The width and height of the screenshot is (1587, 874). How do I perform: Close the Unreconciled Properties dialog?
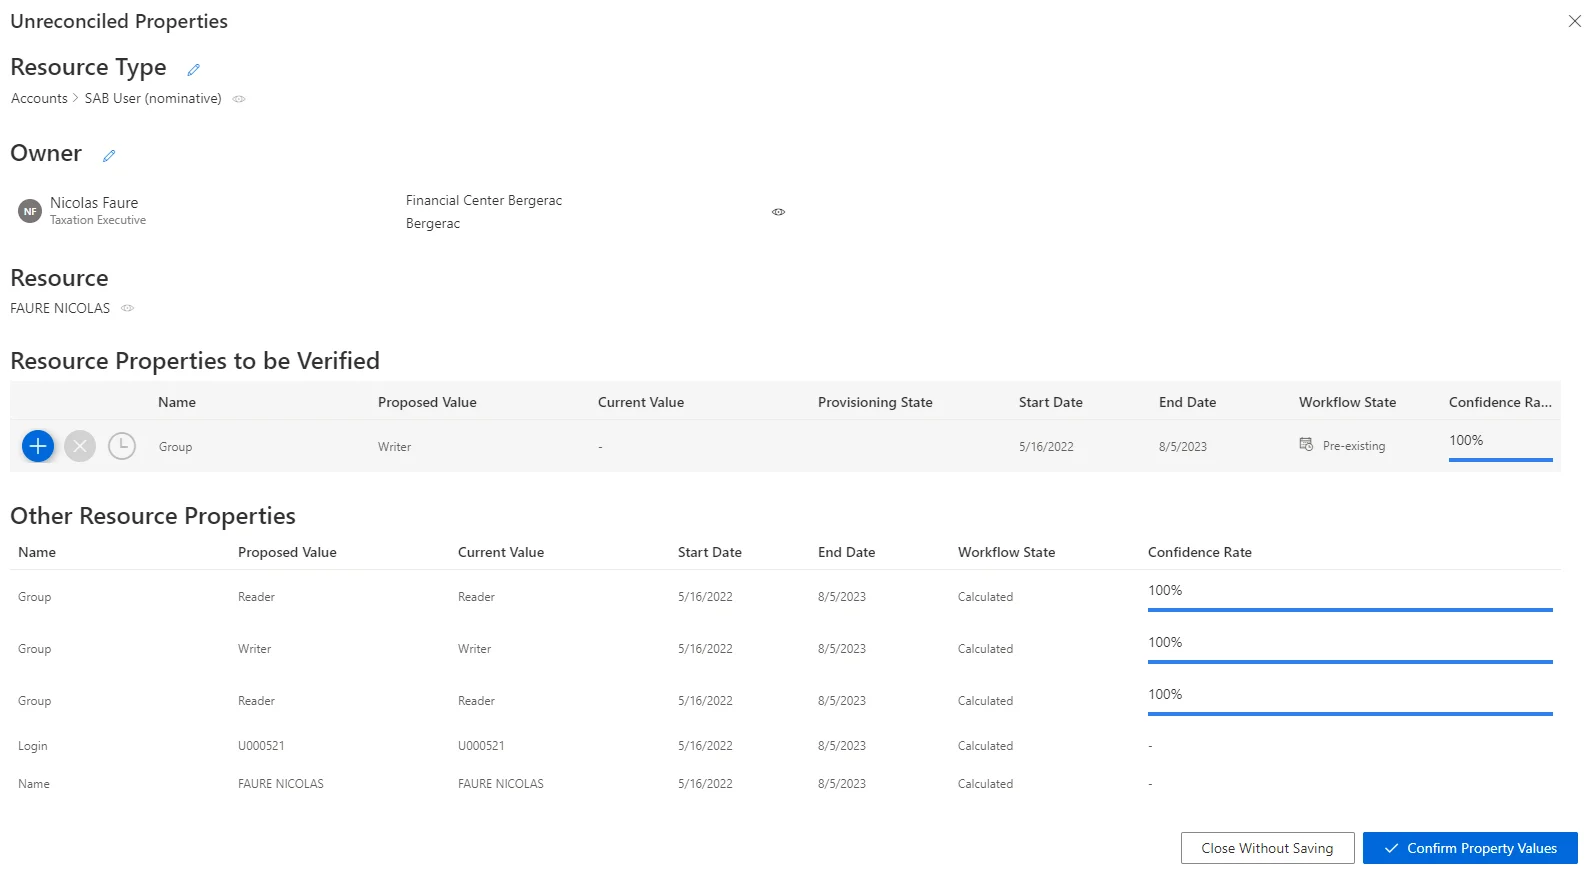tap(1574, 21)
